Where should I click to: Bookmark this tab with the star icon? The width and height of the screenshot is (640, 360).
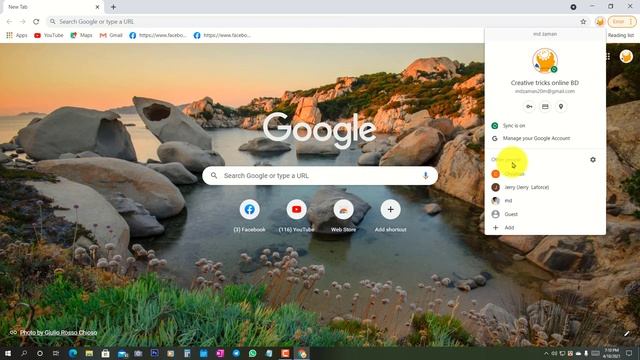[583, 22]
